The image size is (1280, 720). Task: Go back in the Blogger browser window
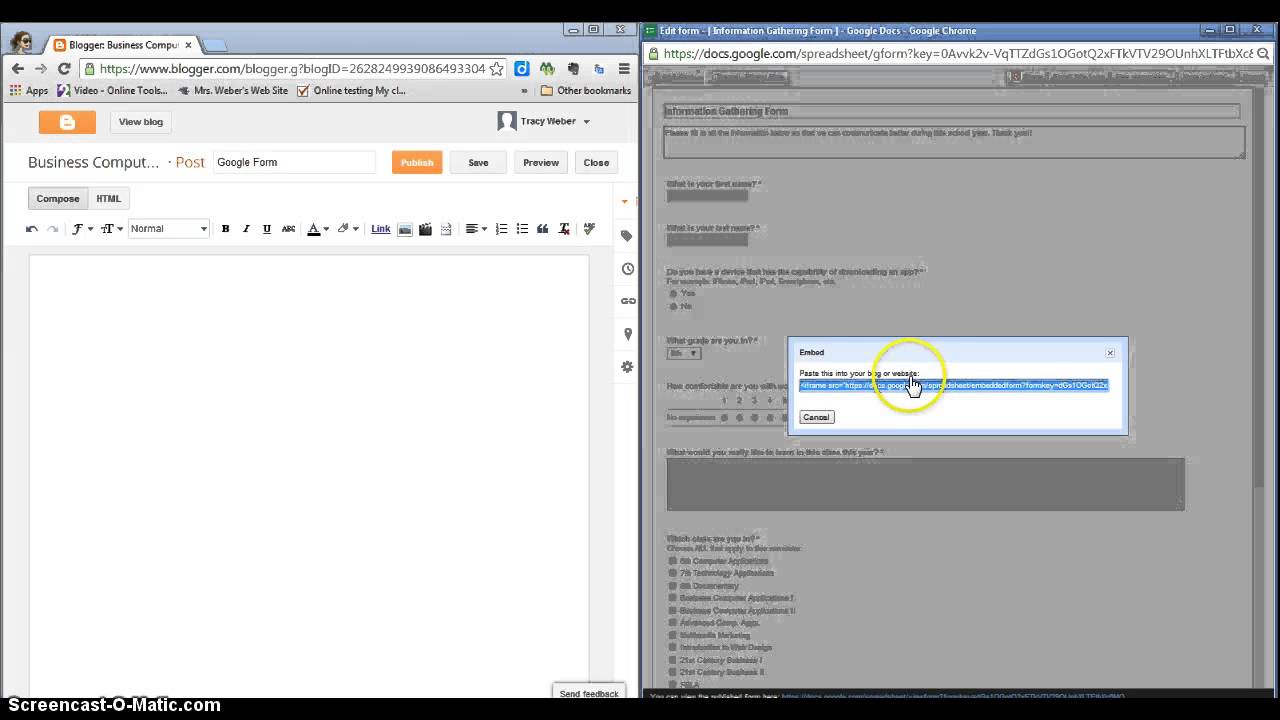click(17, 69)
